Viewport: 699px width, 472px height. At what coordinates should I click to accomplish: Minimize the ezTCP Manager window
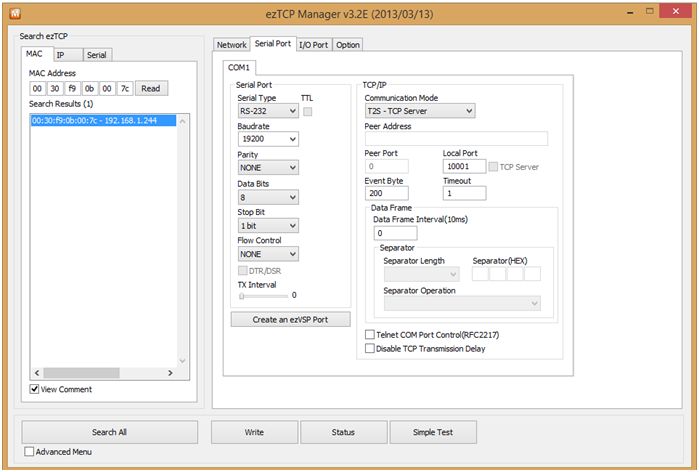(630, 13)
